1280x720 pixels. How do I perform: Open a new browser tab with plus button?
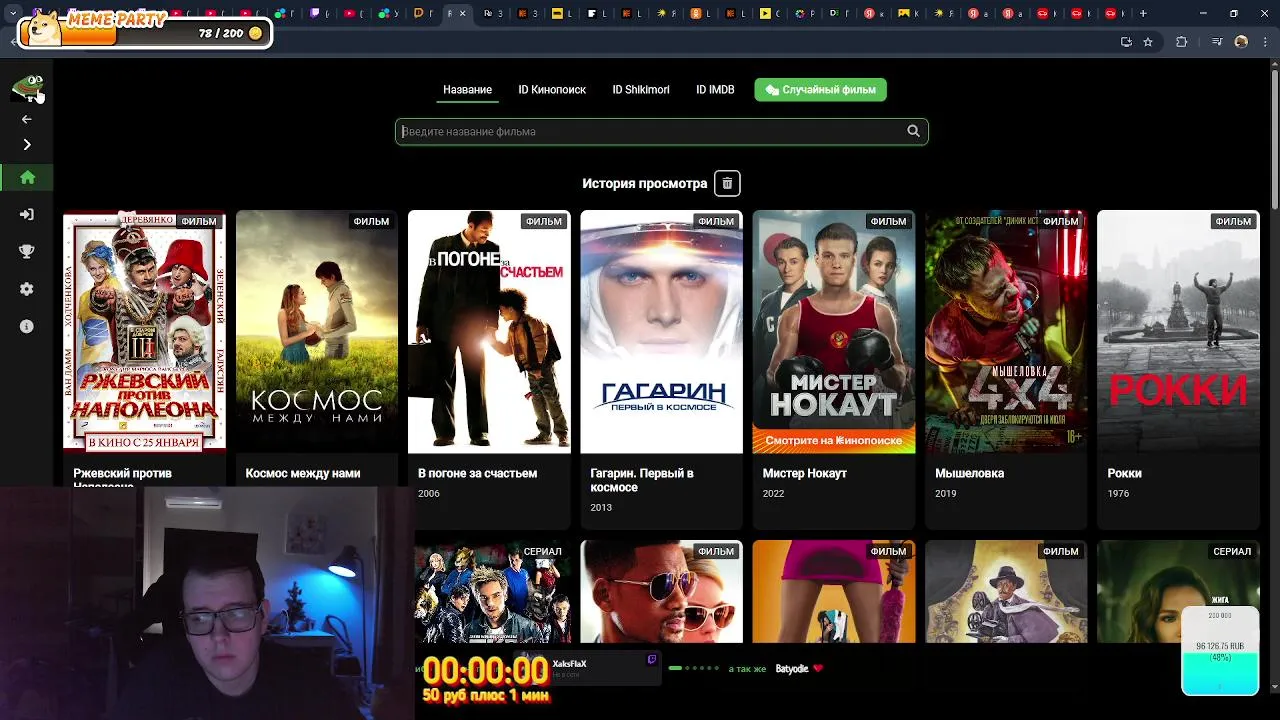click(1143, 14)
